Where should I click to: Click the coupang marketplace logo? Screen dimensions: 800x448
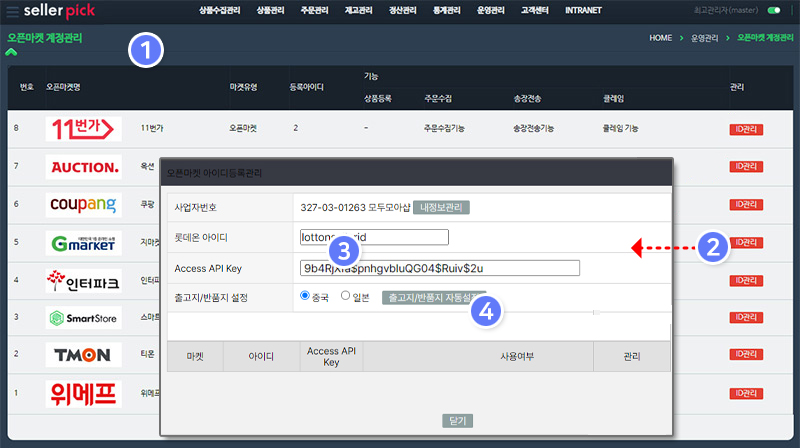pos(84,204)
